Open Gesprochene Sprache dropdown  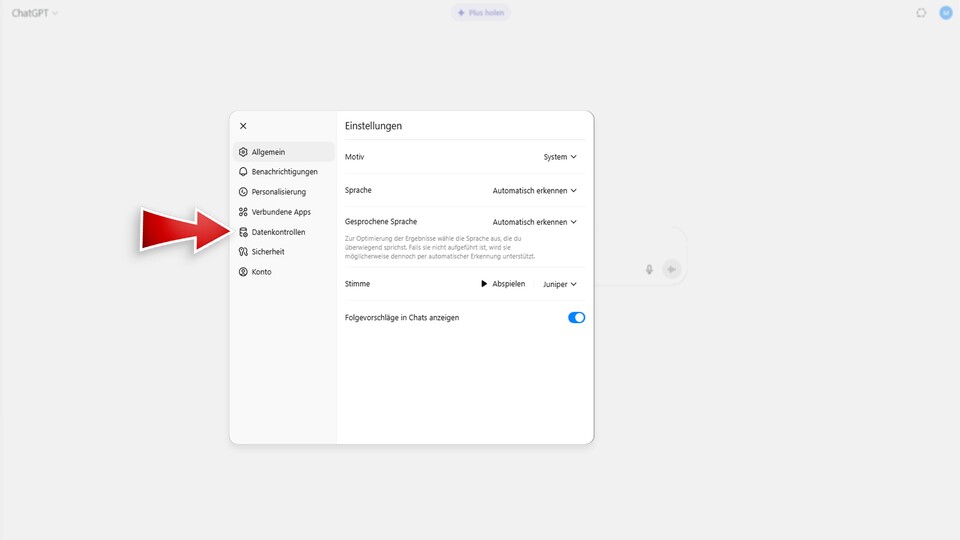pyautogui.click(x=535, y=222)
